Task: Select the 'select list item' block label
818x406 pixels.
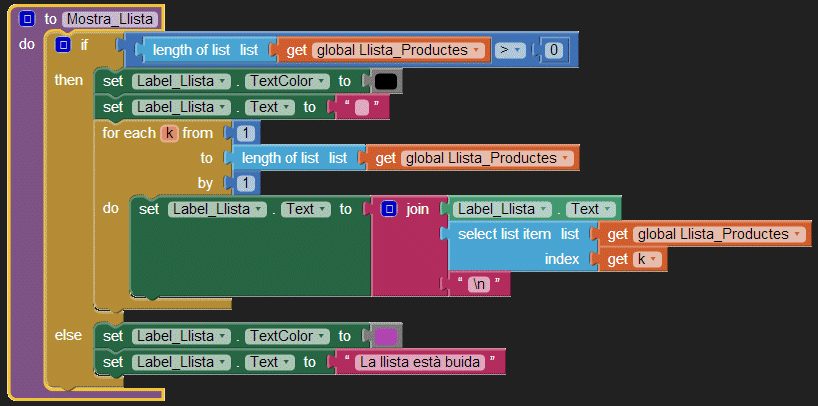Action: (x=504, y=234)
